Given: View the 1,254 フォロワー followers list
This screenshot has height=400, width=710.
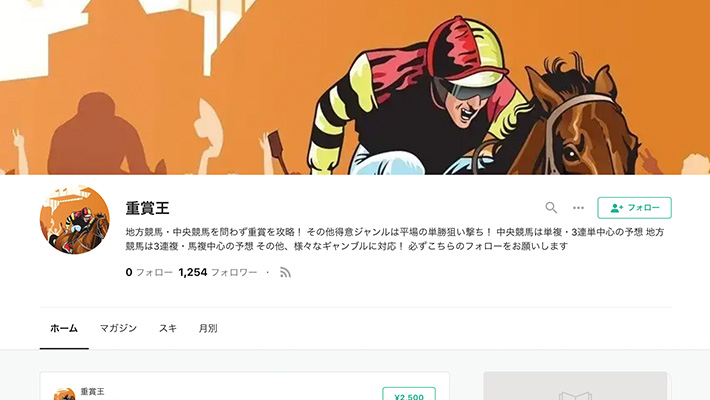Looking at the screenshot, I should pyautogui.click(x=218, y=272).
